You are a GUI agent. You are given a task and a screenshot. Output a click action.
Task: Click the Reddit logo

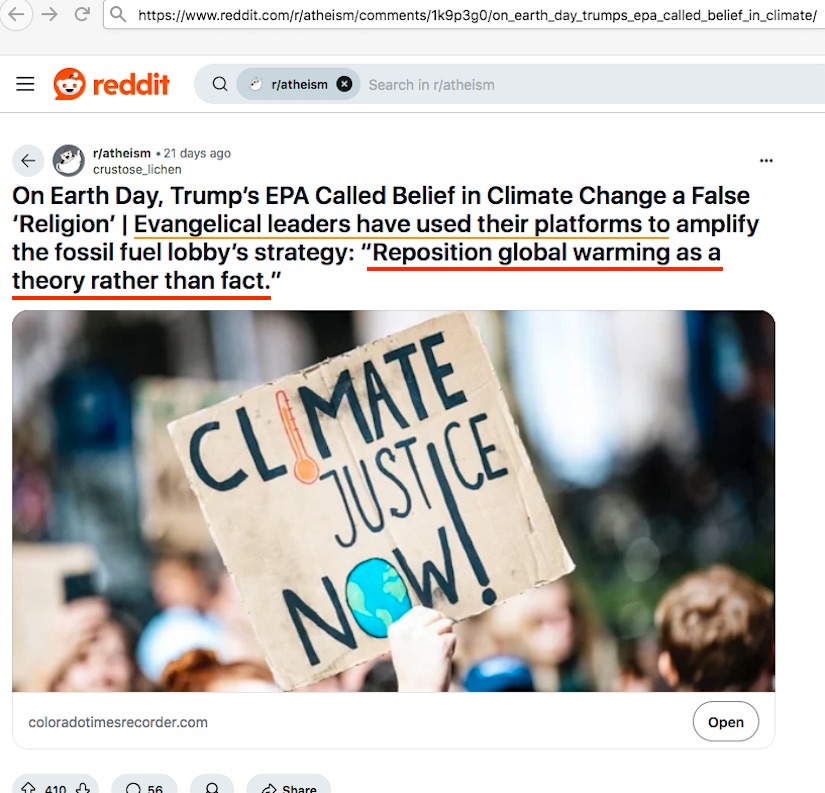click(x=112, y=84)
